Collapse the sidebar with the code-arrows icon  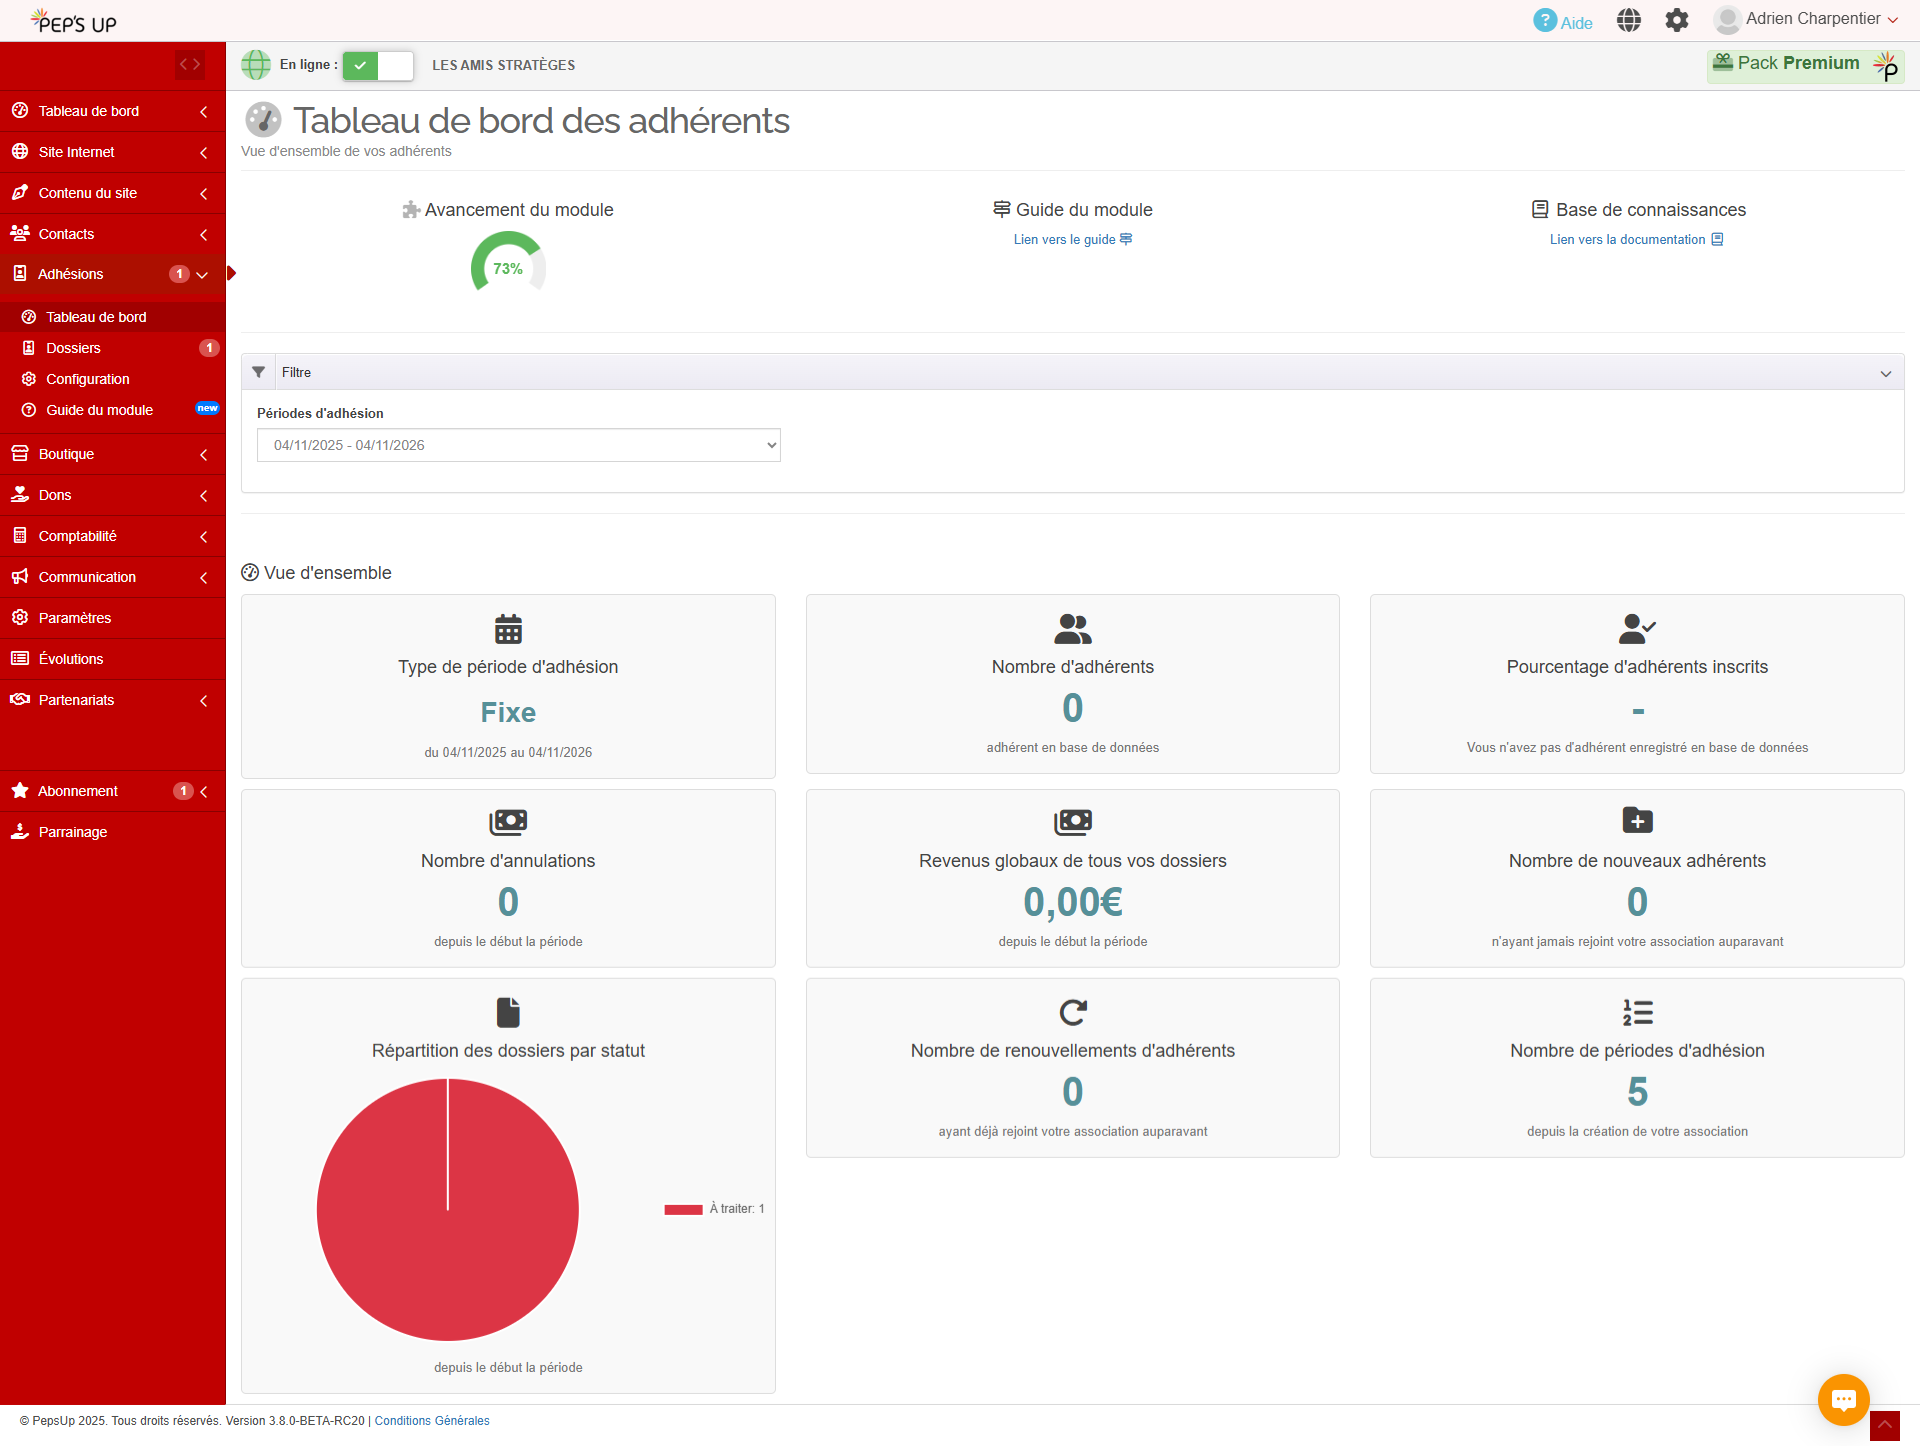(x=190, y=65)
